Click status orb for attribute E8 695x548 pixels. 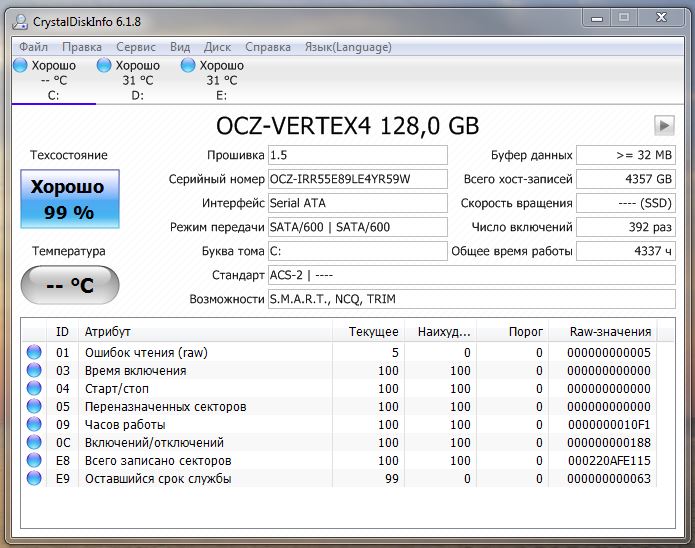pyautogui.click(x=34, y=460)
